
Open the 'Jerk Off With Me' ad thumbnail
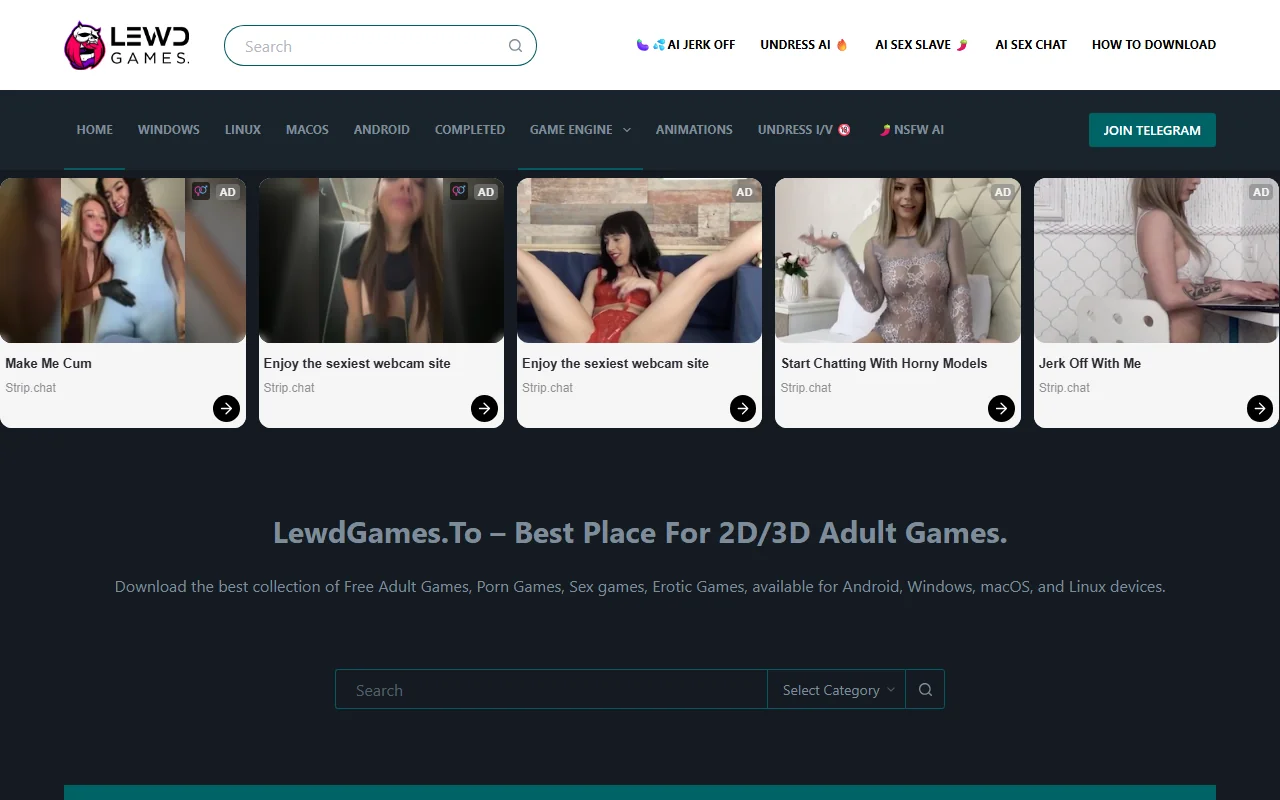coord(1155,260)
